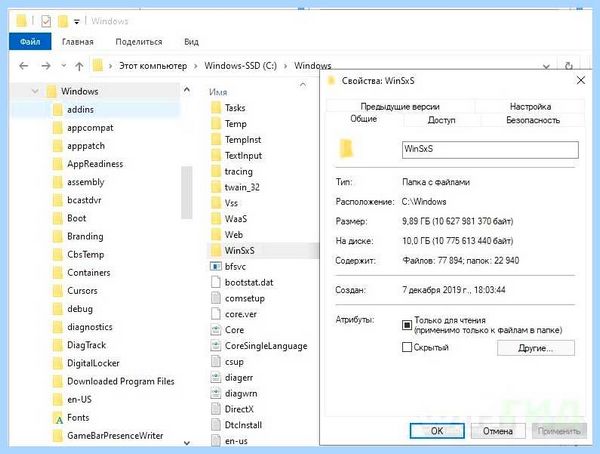
Task: Select the Core file icon
Action: pyautogui.click(x=216, y=330)
